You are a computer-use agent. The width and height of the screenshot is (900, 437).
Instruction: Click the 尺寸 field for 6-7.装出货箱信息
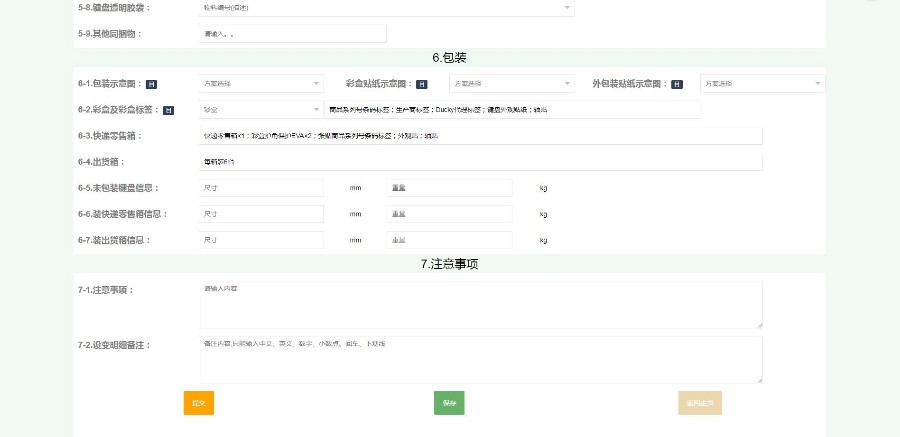click(261, 240)
